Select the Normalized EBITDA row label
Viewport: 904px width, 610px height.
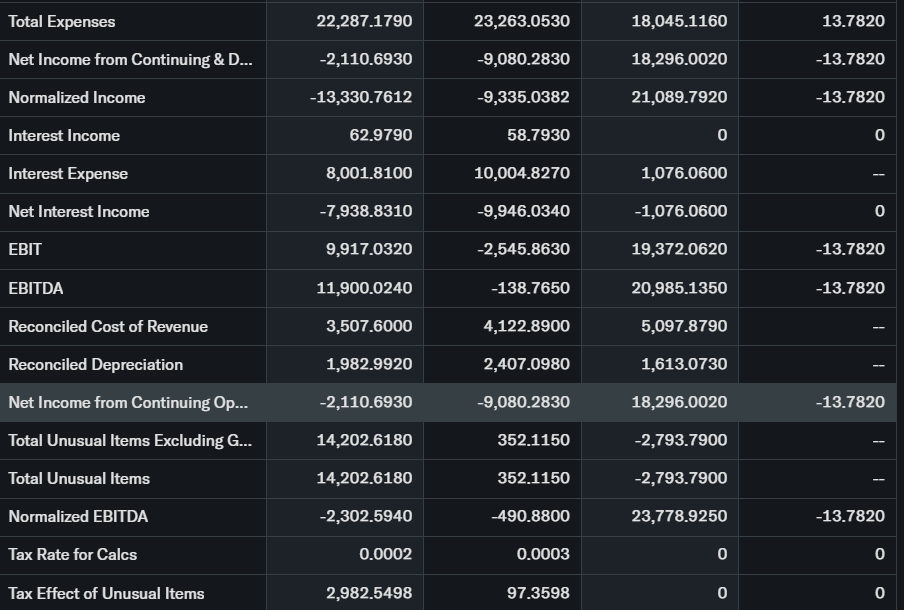[x=78, y=516]
